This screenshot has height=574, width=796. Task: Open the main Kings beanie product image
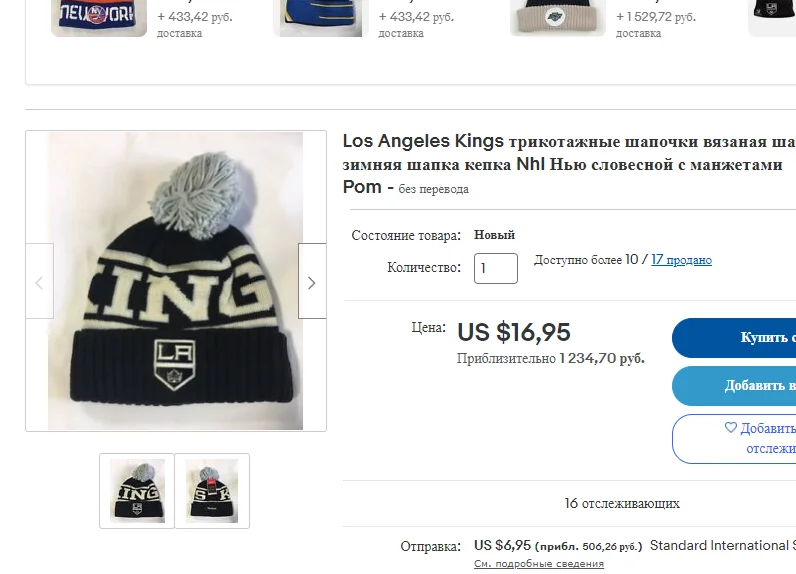(176, 281)
